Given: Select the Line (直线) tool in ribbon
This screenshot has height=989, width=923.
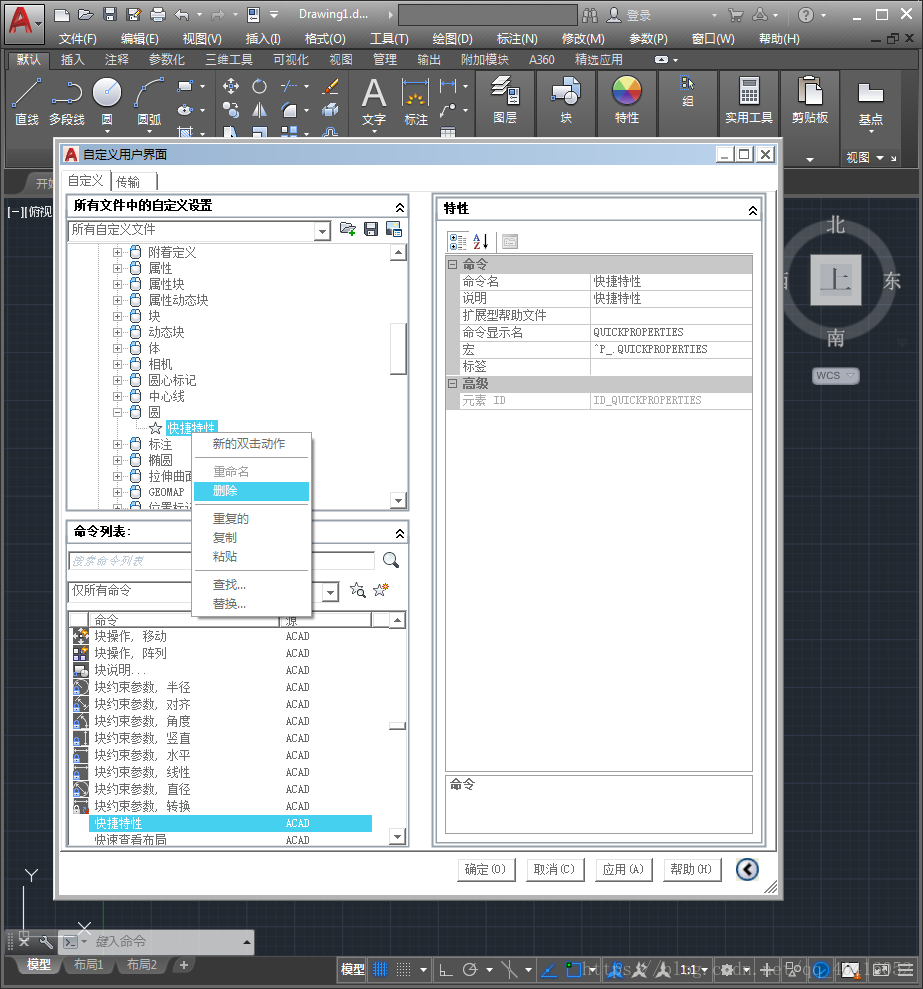Looking at the screenshot, I should pos(26,101).
